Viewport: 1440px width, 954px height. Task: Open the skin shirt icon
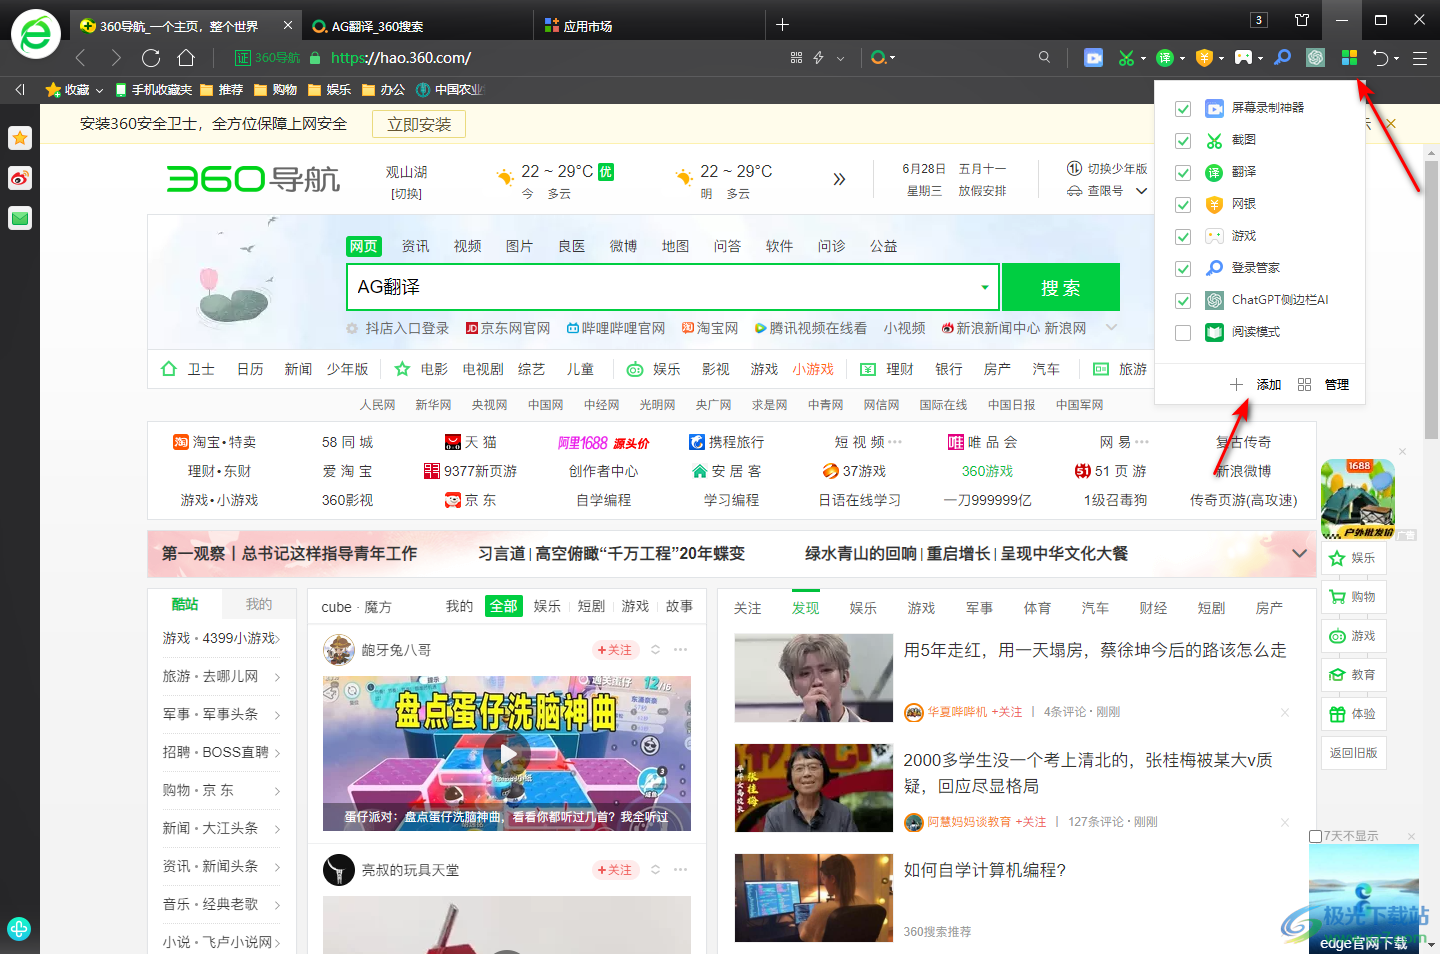(1302, 20)
